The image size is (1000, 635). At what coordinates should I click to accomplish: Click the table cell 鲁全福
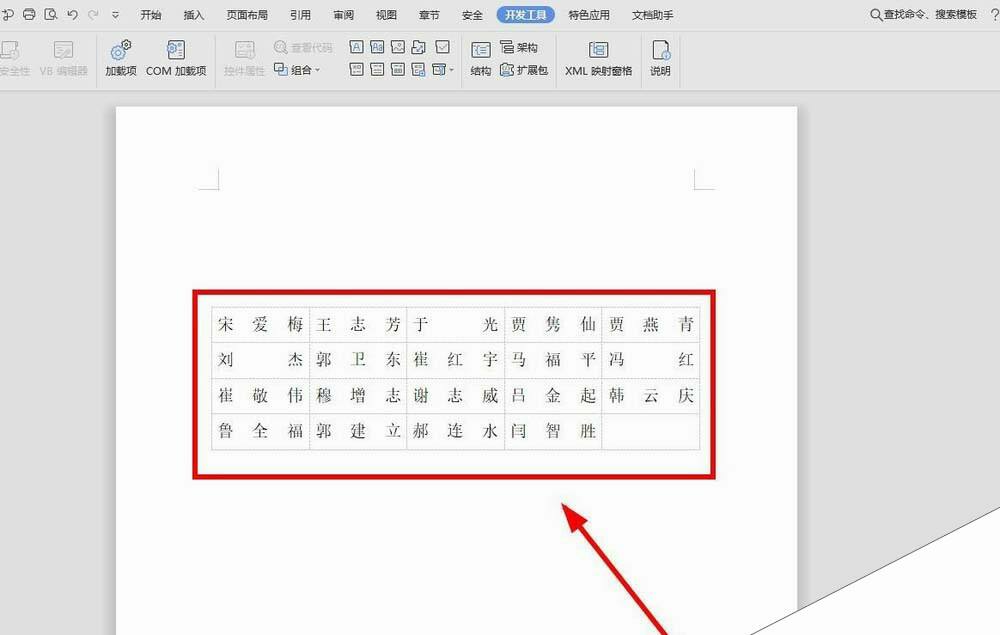click(260, 431)
